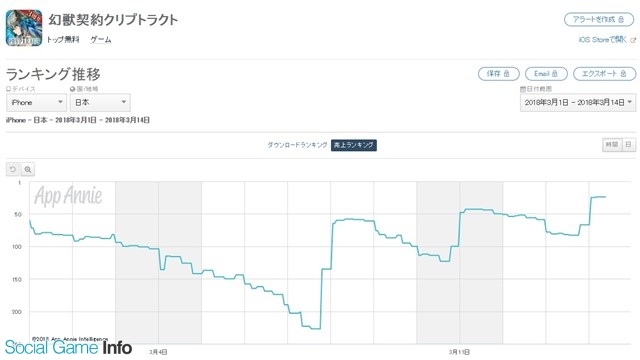Viewport: 640px width, 360px height.
Task: Click the トップ無料 category link
Action: [63, 40]
